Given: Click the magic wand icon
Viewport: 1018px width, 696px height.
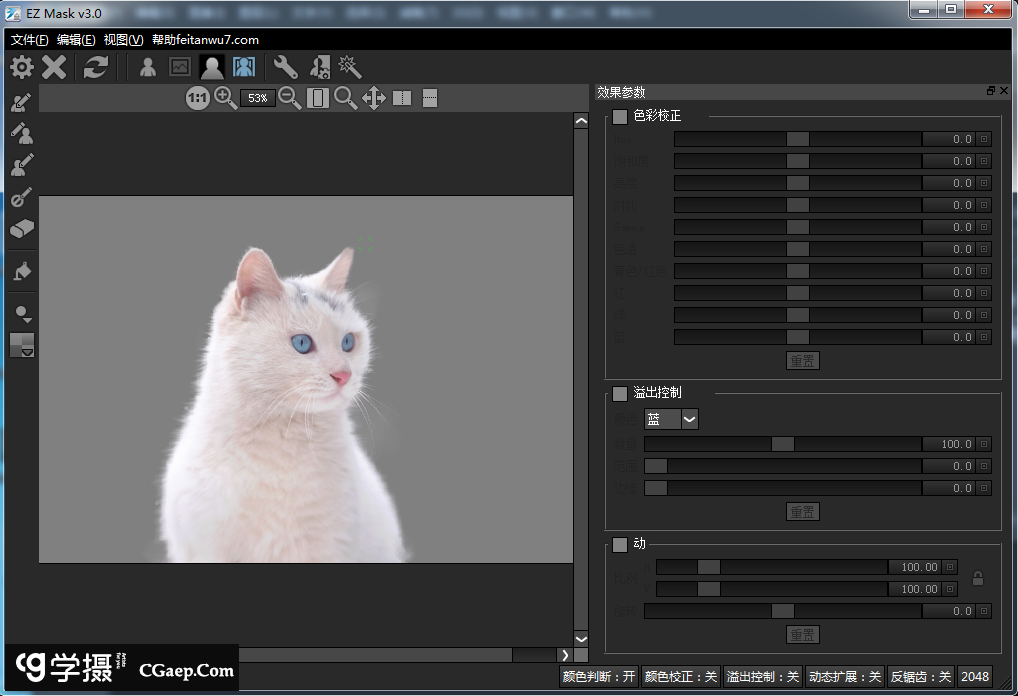Looking at the screenshot, I should 350,67.
